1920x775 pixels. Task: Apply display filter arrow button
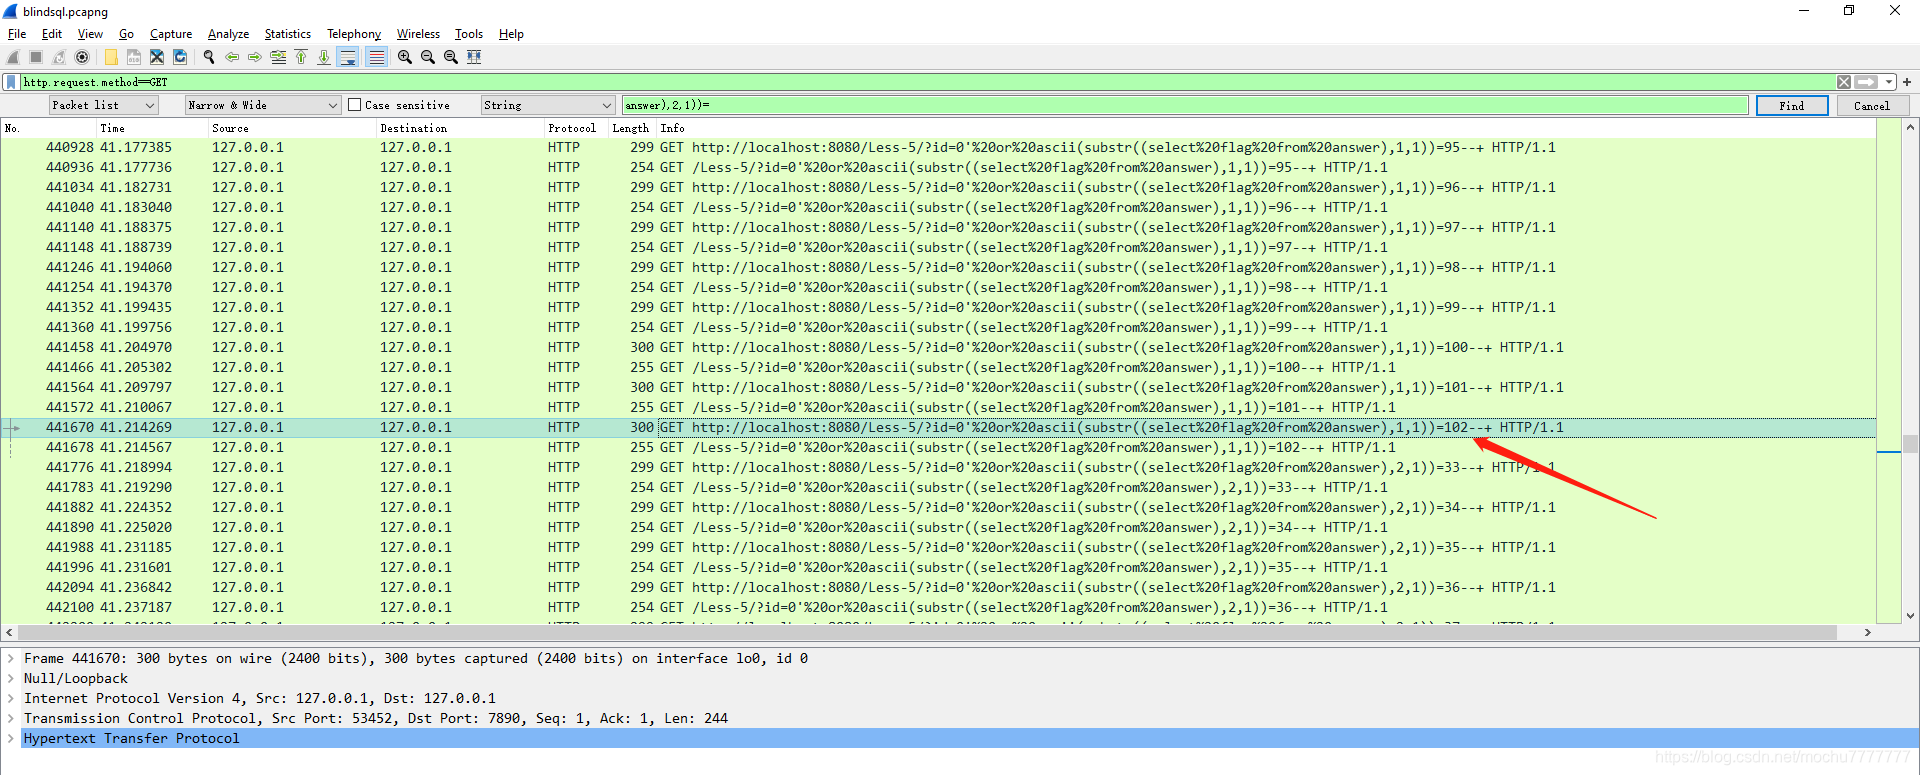pos(1866,82)
